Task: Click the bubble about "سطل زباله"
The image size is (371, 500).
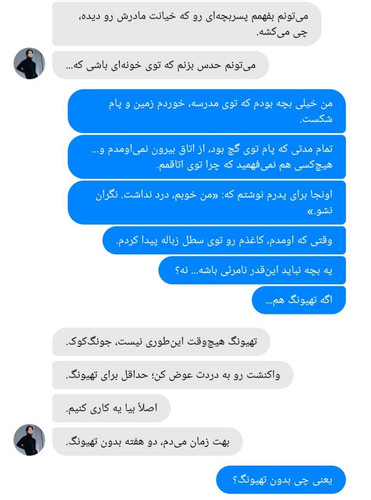Action: tap(224, 240)
